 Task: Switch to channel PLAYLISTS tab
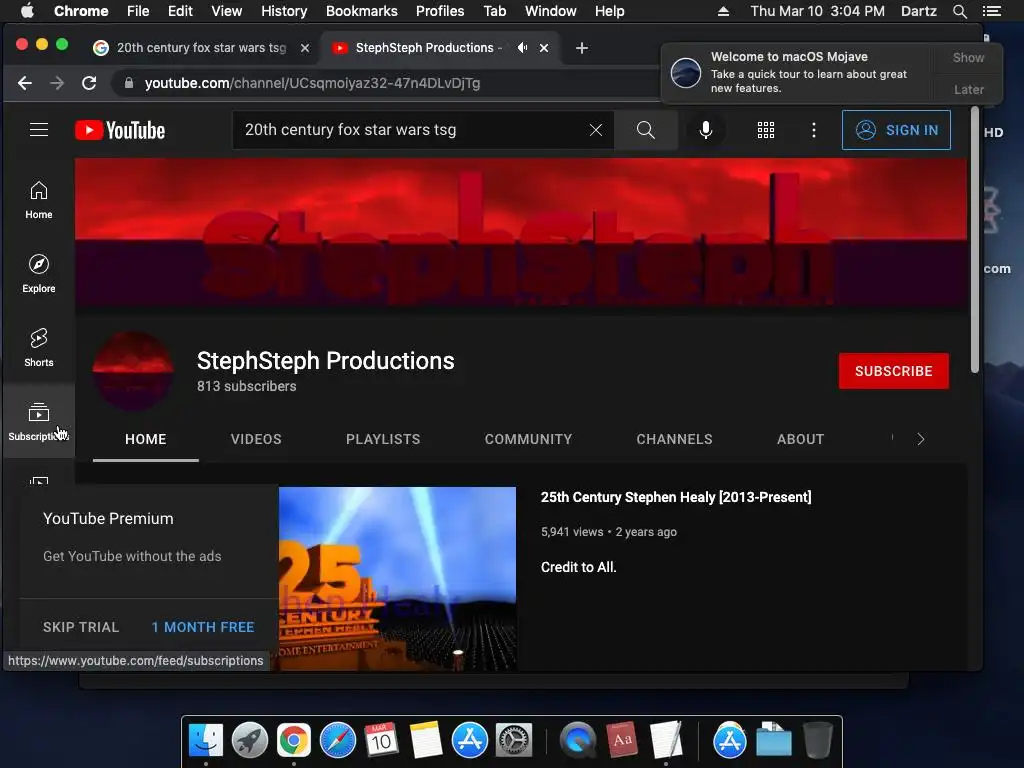pyautogui.click(x=383, y=439)
